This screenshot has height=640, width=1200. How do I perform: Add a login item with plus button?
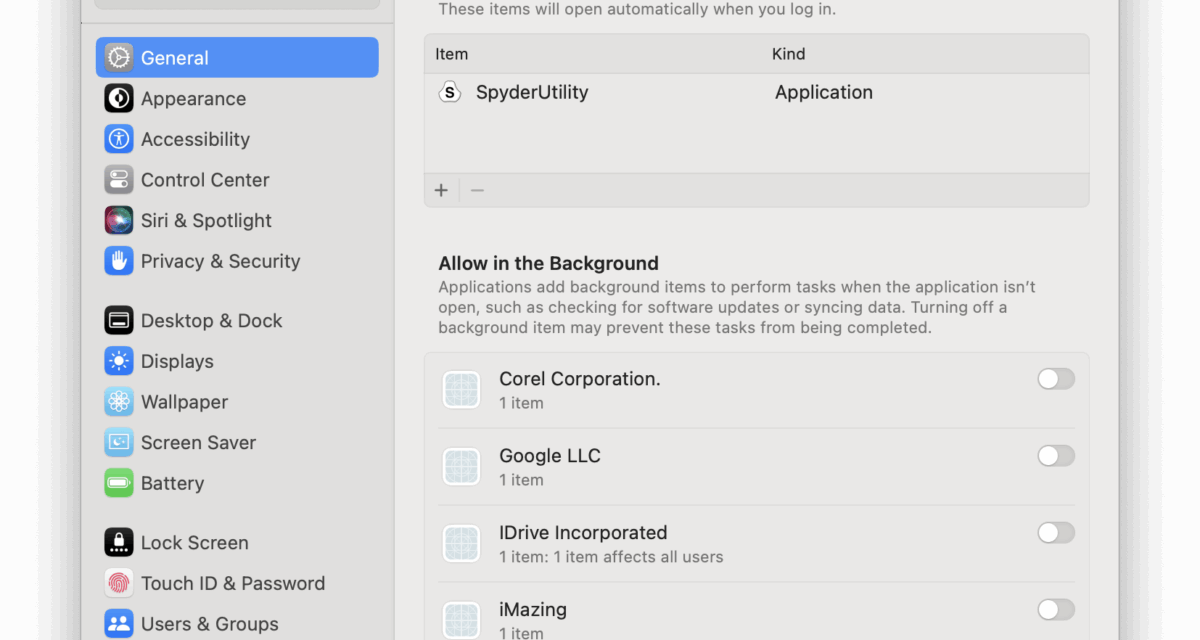coord(441,190)
